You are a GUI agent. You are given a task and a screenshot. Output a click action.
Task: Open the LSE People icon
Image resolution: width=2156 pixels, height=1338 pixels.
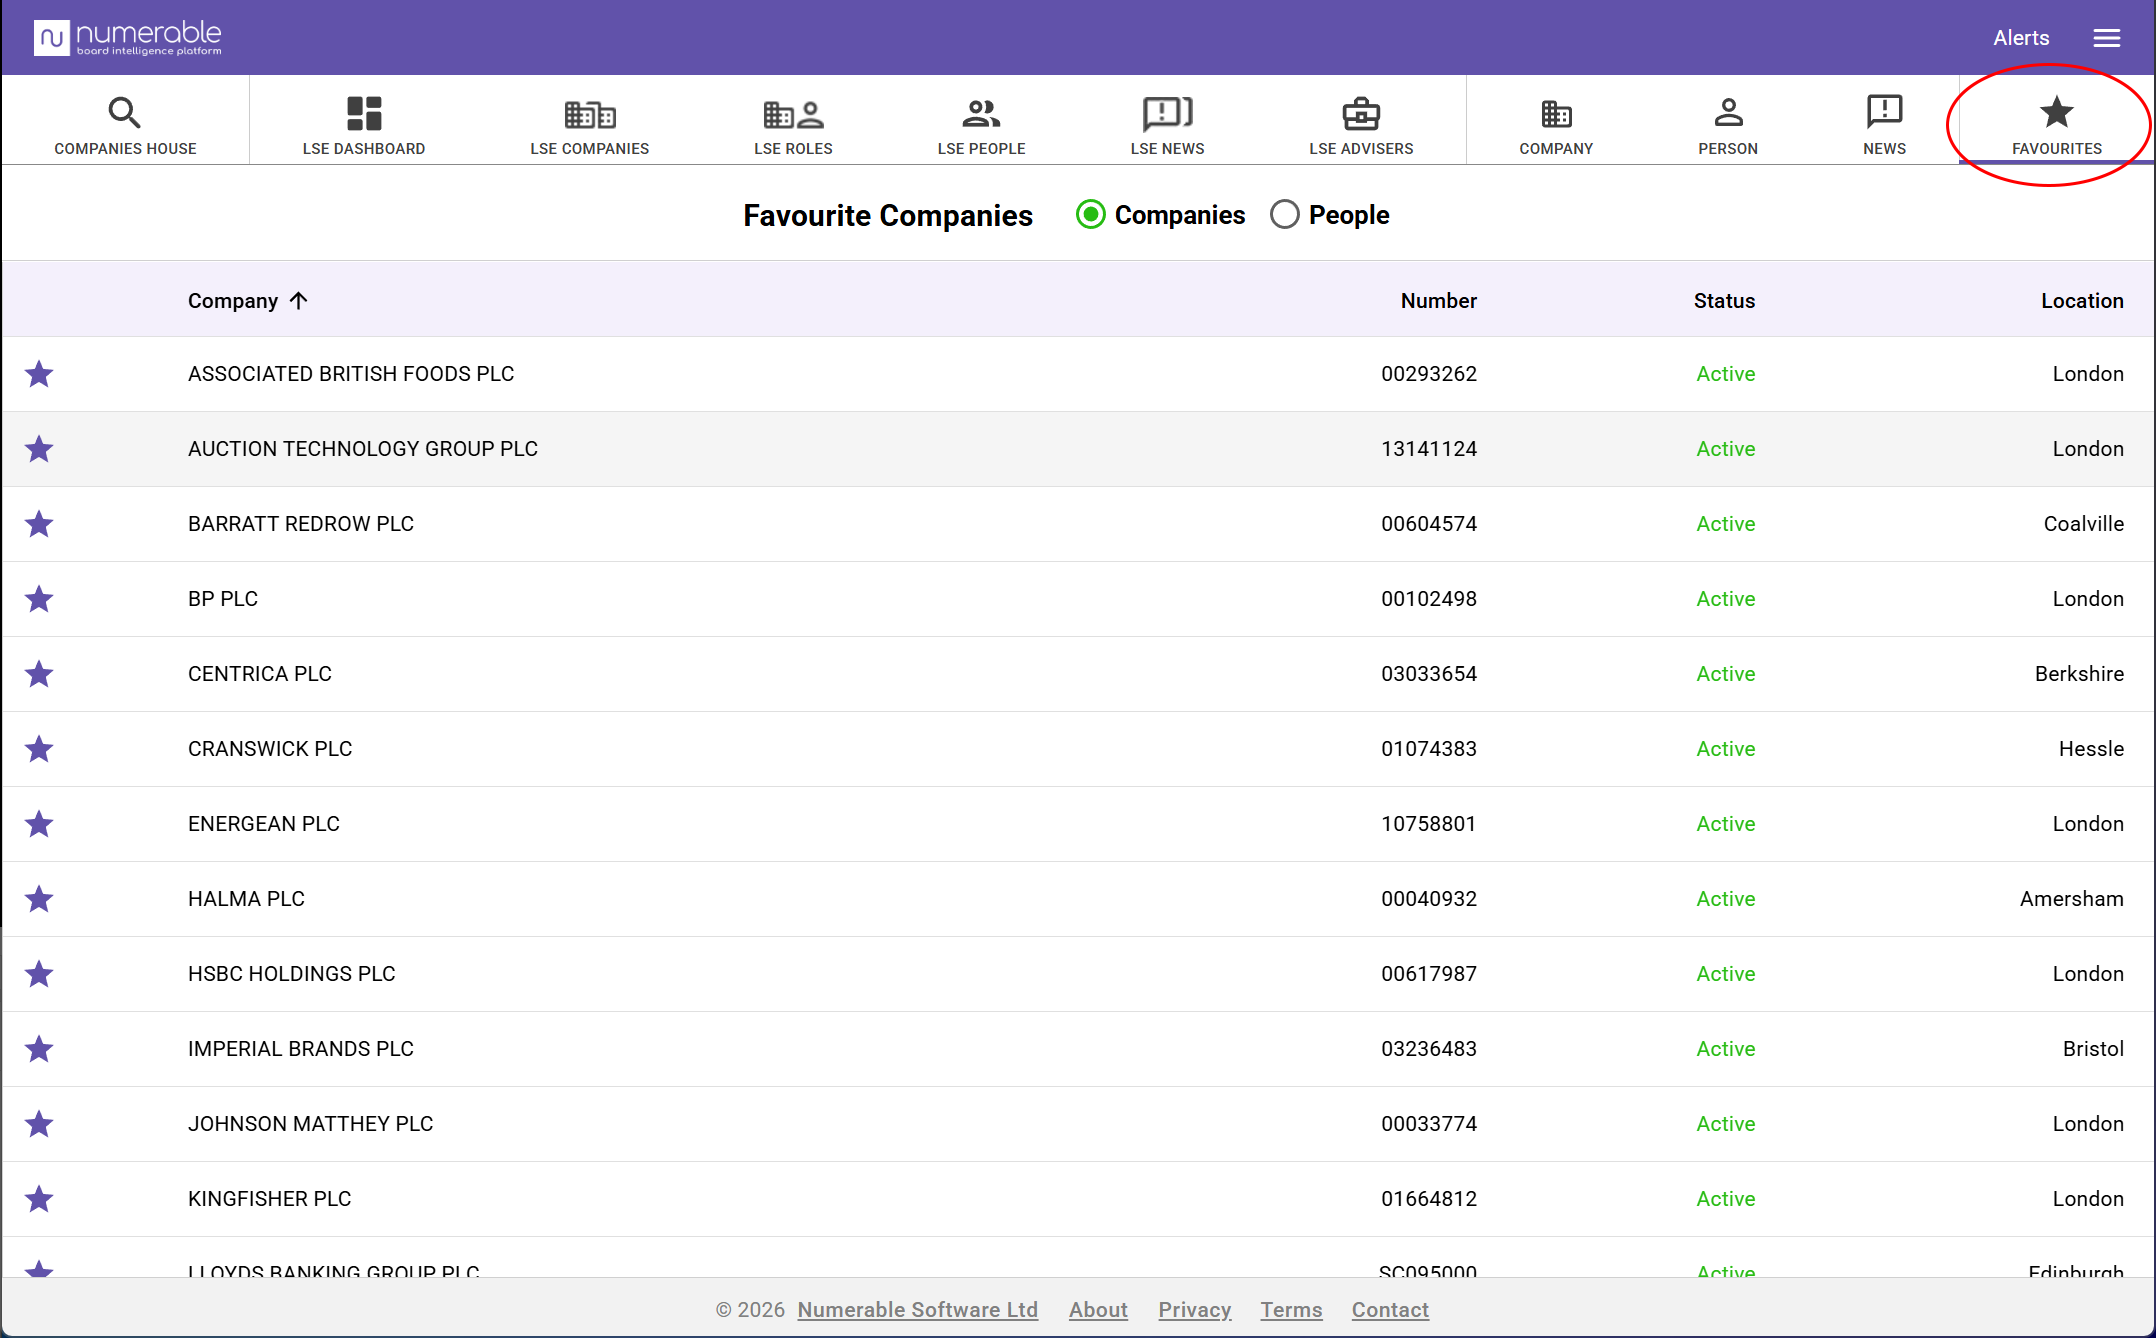tap(981, 114)
